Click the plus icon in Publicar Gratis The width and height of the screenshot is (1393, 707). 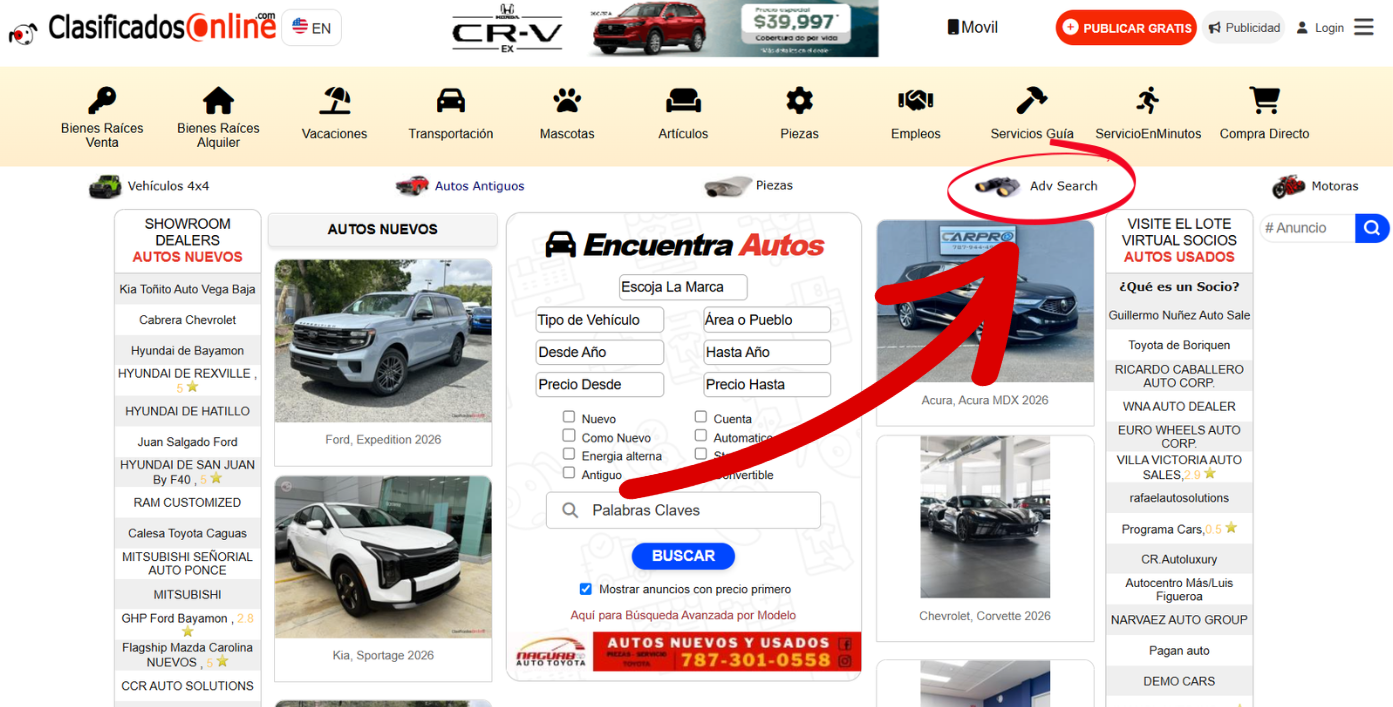[1071, 28]
